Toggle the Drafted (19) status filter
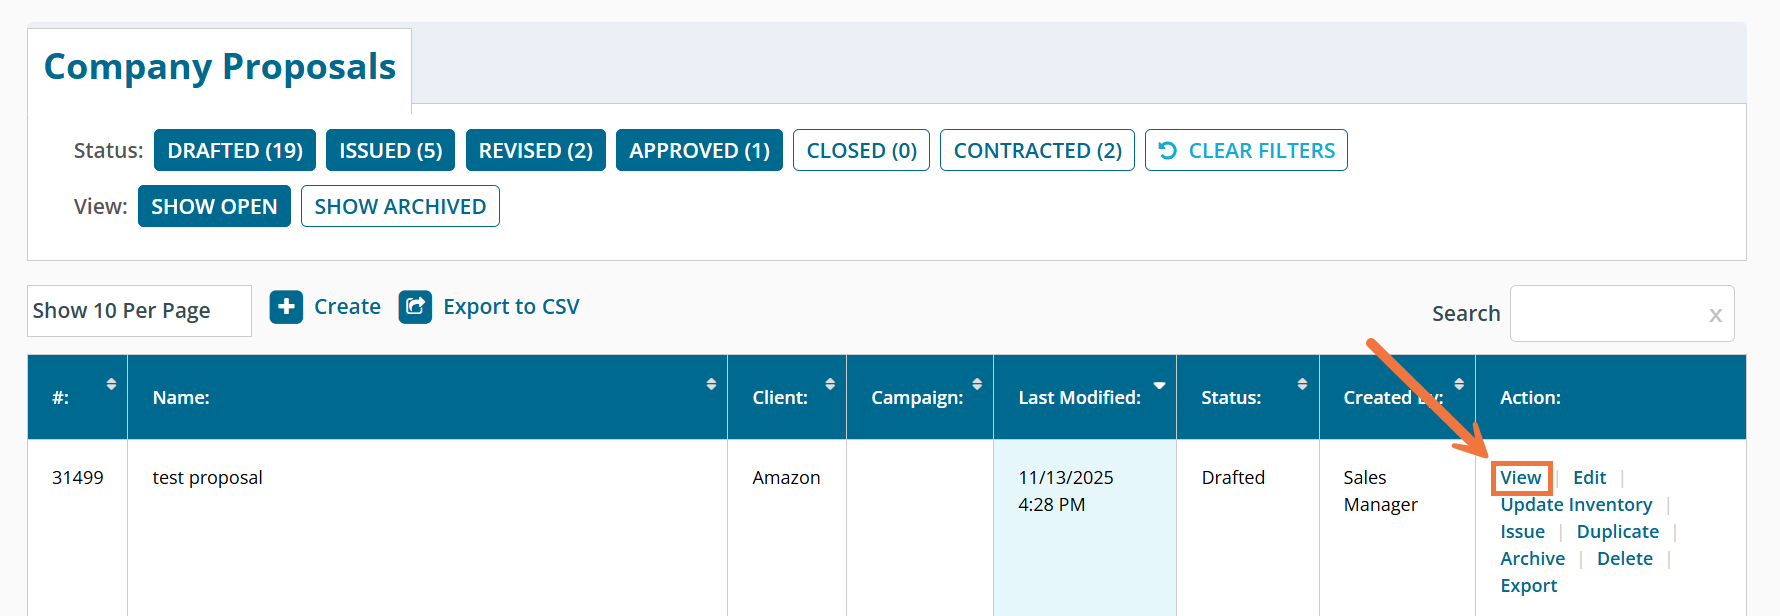This screenshot has width=1780, height=616. (235, 151)
